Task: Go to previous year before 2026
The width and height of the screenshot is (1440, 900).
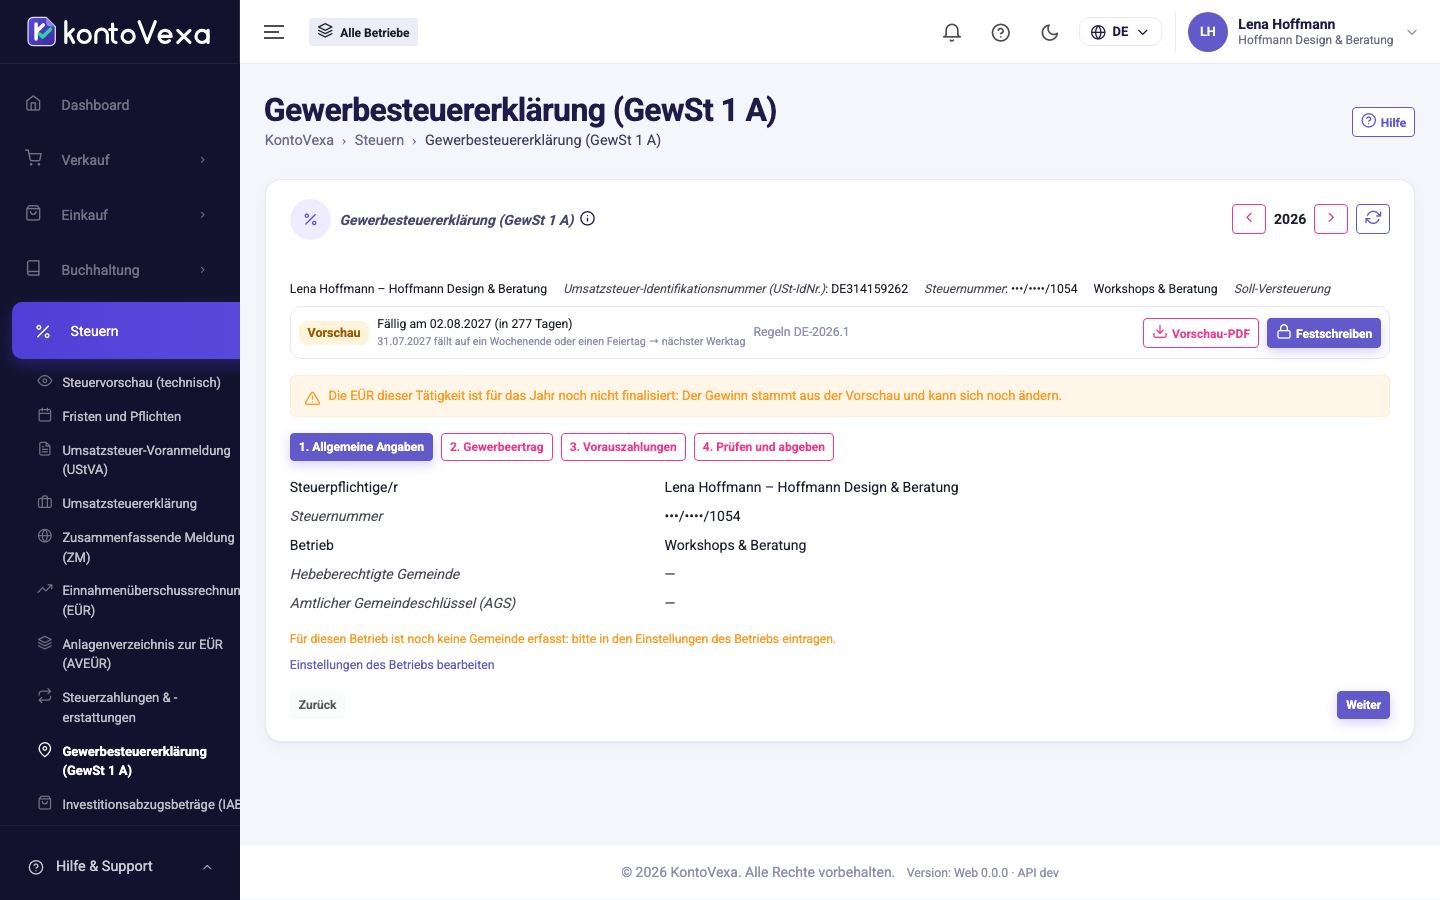Action: click(1249, 219)
